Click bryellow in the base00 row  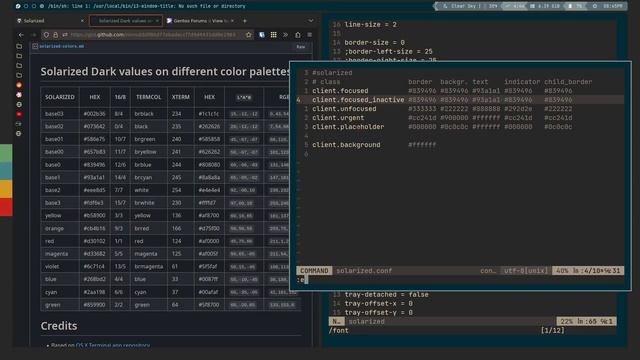tap(146, 152)
